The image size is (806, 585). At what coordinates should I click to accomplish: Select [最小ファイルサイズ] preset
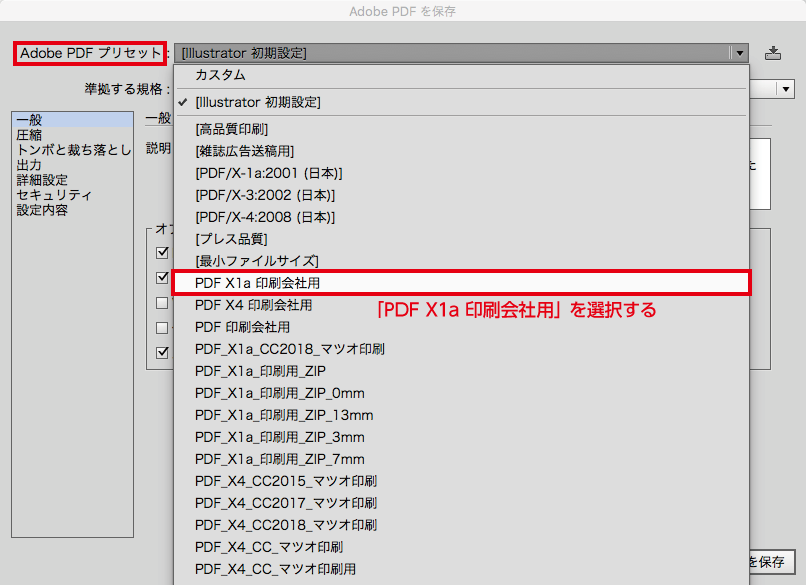[x=461, y=261]
